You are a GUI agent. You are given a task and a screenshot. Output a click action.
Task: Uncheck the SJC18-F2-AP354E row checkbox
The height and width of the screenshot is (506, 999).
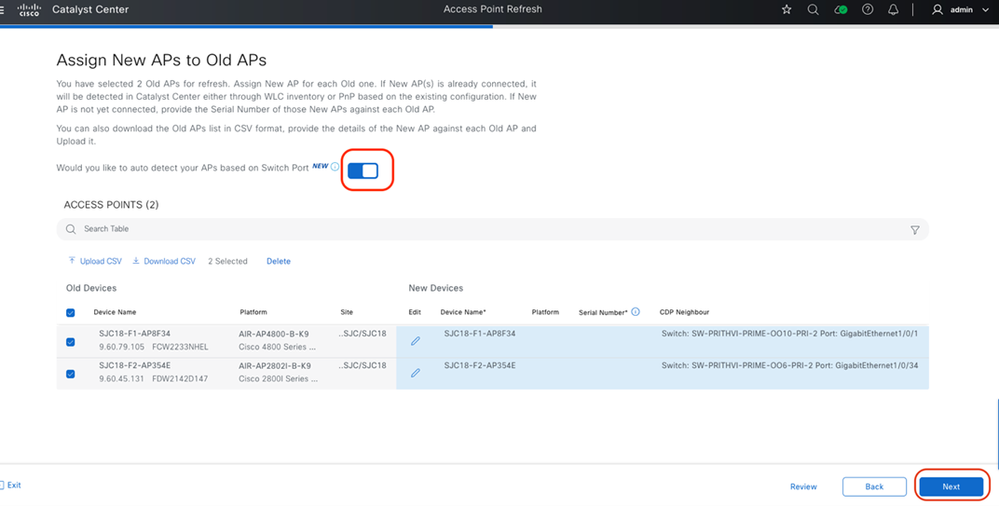pyautogui.click(x=70, y=374)
